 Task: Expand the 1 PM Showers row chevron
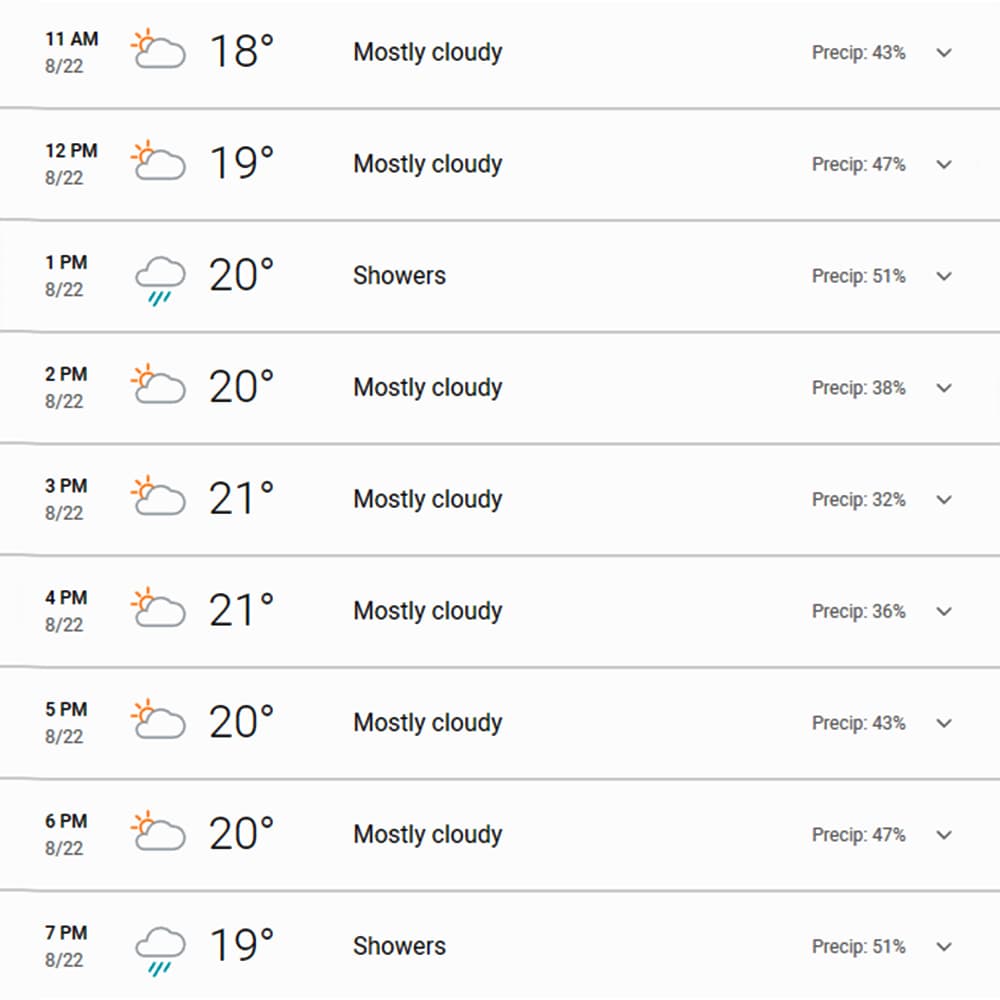[944, 276]
